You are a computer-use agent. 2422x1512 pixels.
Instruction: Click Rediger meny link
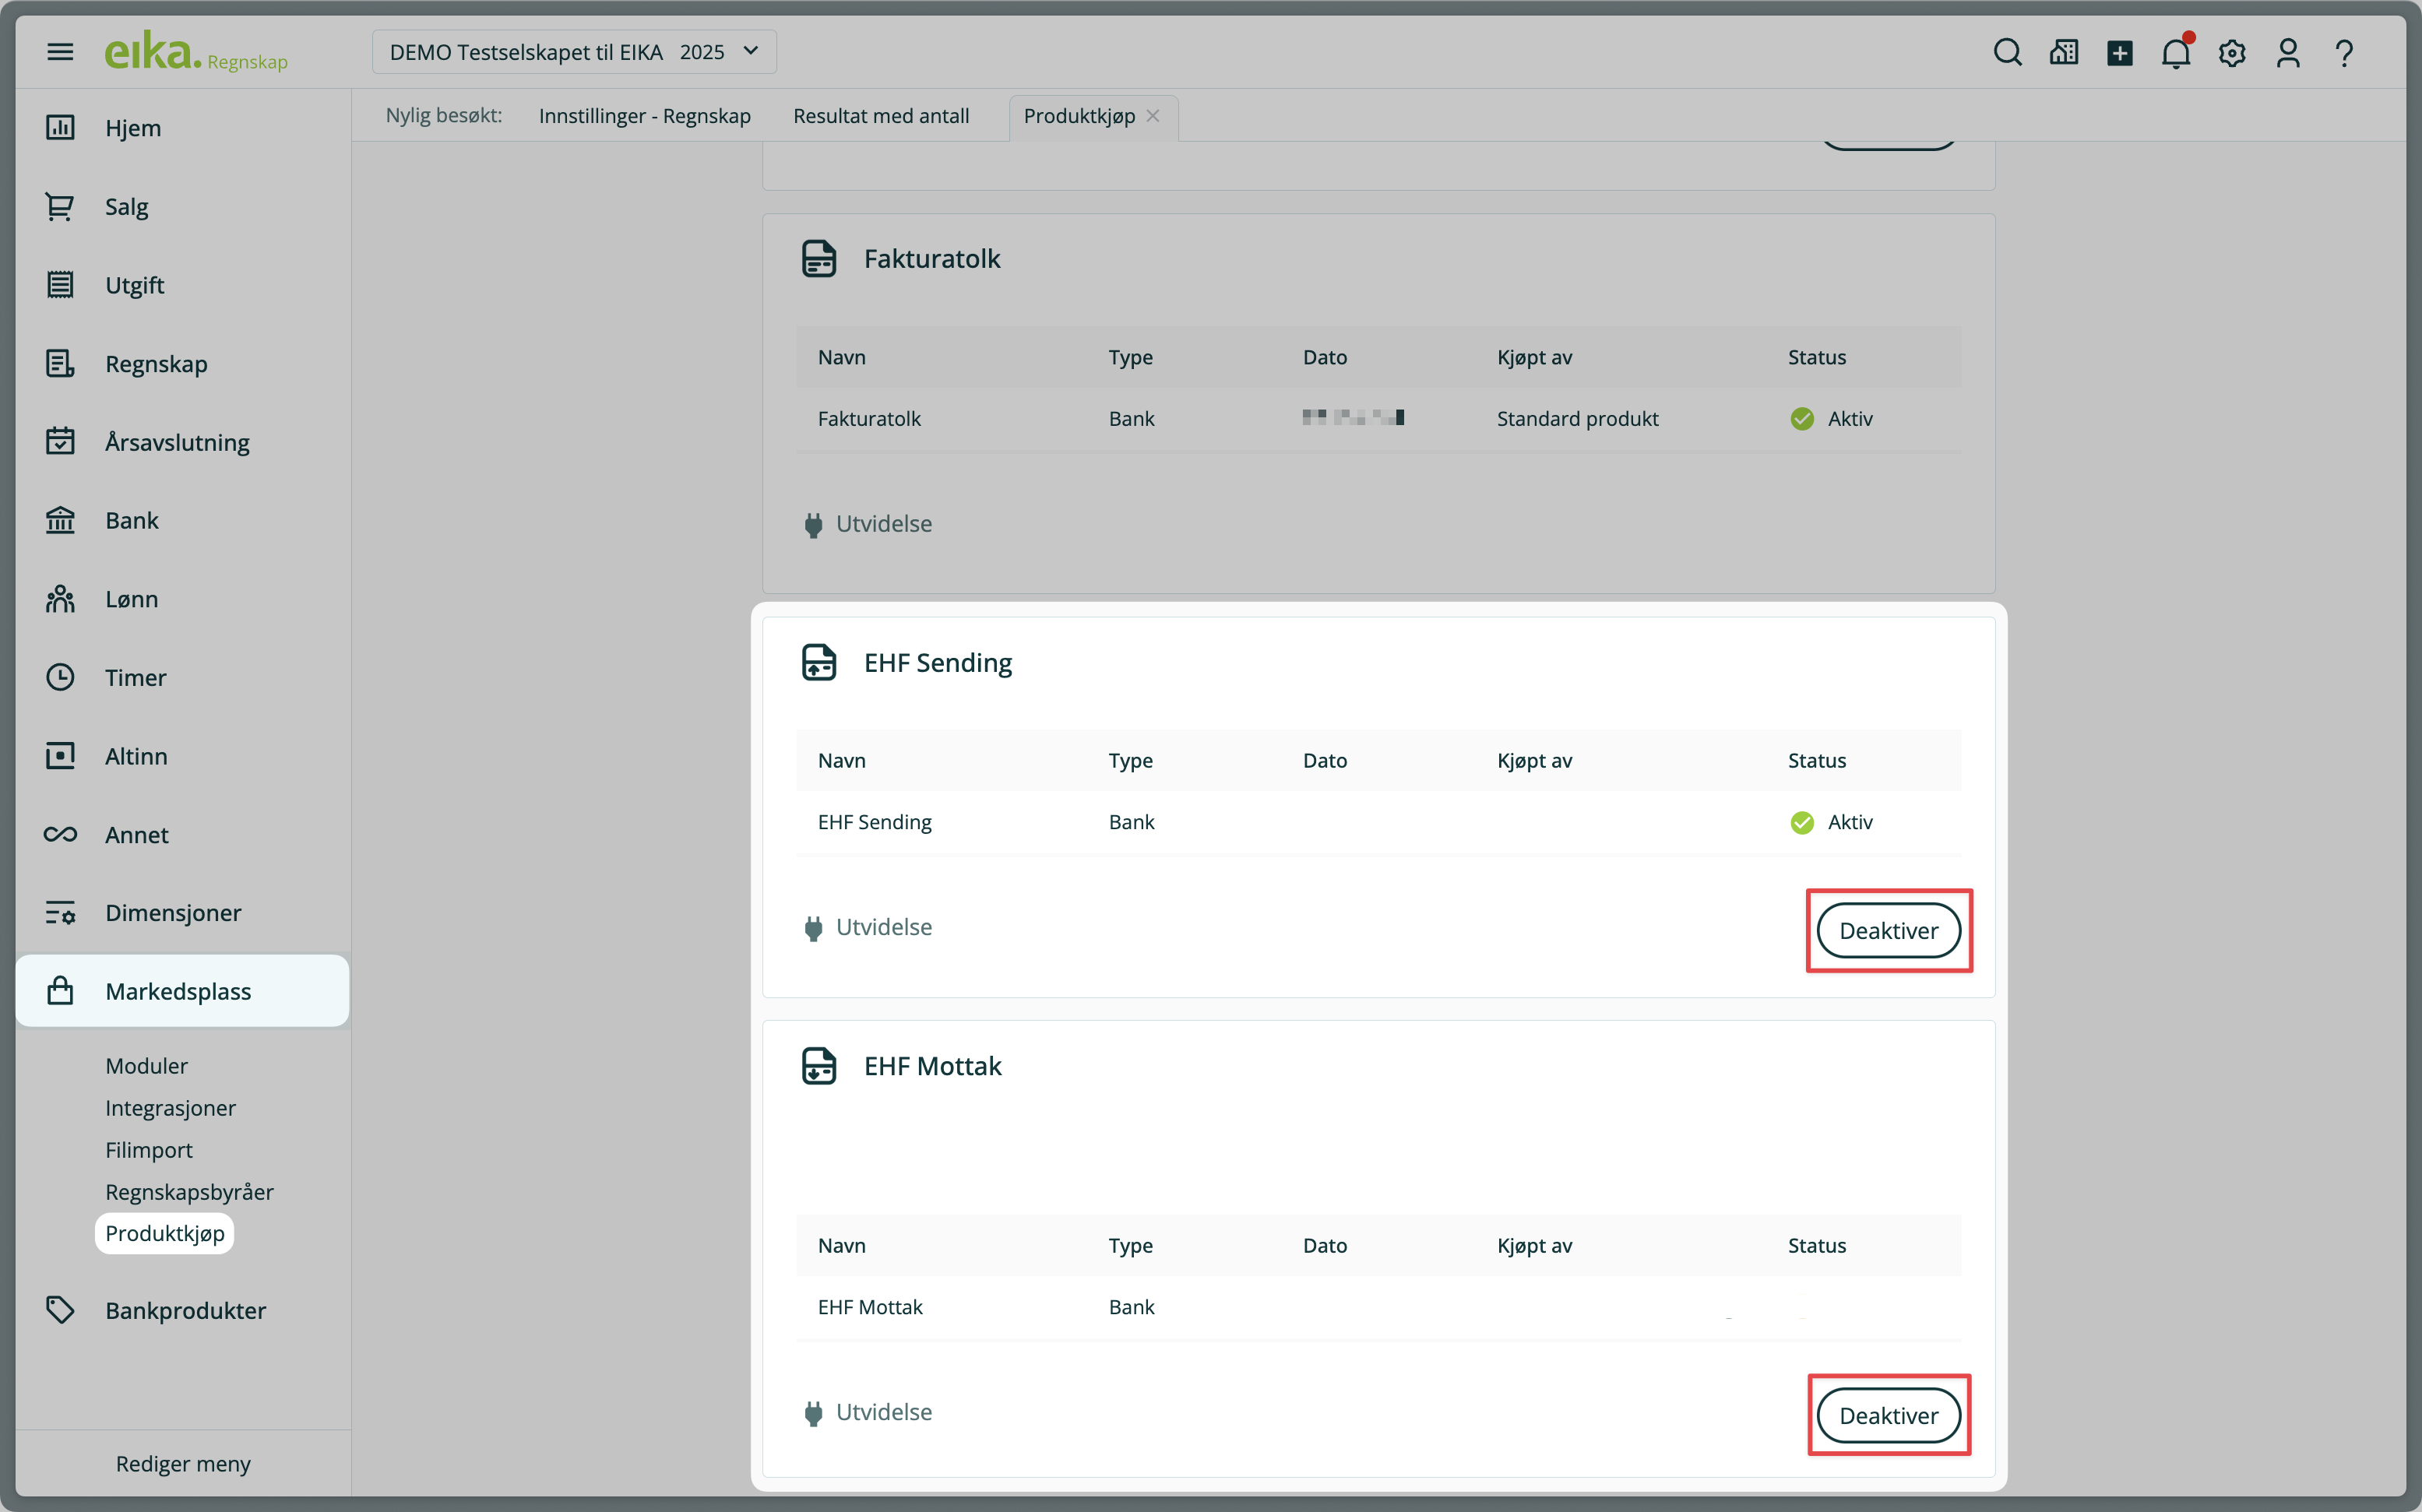coord(183,1464)
